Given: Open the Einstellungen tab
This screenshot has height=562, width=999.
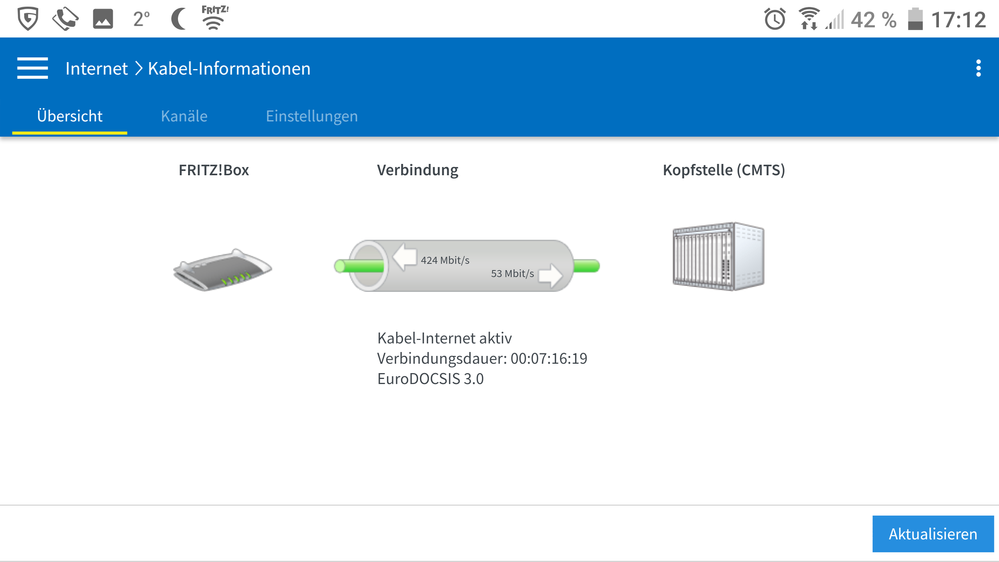Looking at the screenshot, I should [311, 116].
